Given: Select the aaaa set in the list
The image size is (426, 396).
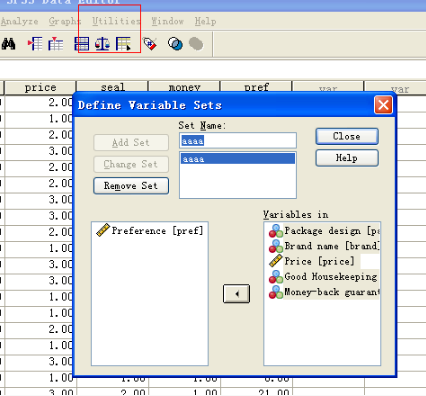Looking at the screenshot, I should pyautogui.click(x=238, y=159).
